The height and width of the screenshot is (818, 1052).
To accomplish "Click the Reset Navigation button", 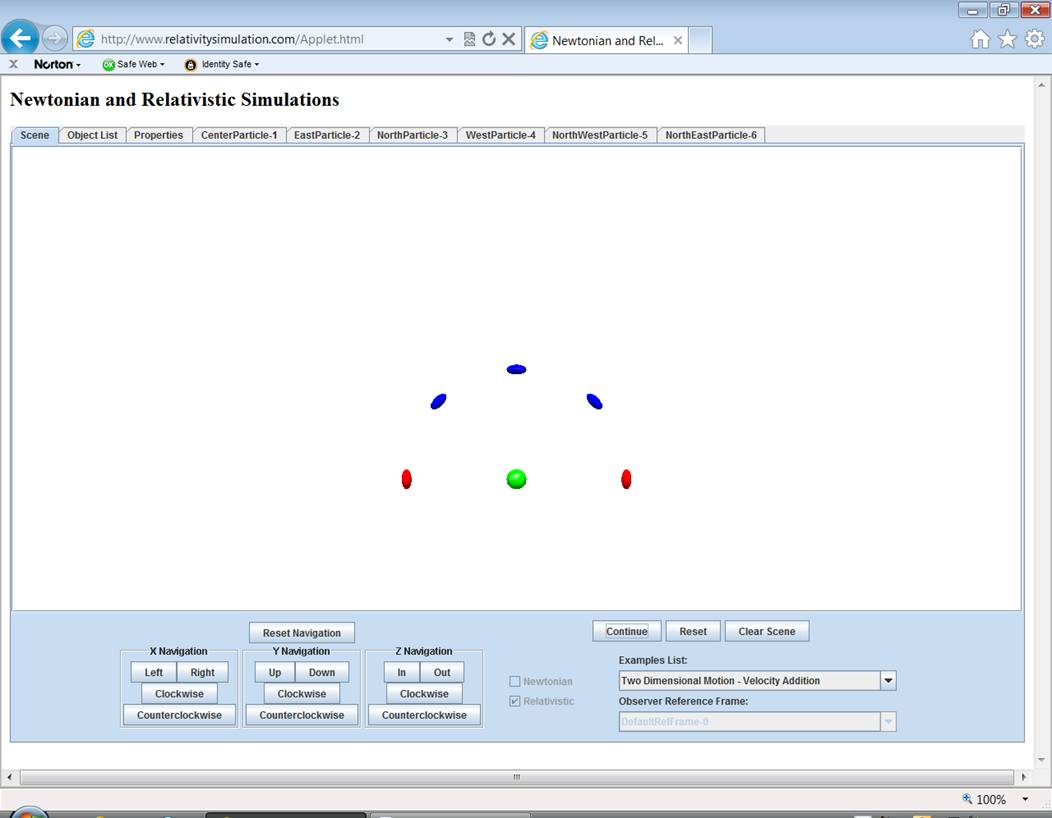I will 301,633.
